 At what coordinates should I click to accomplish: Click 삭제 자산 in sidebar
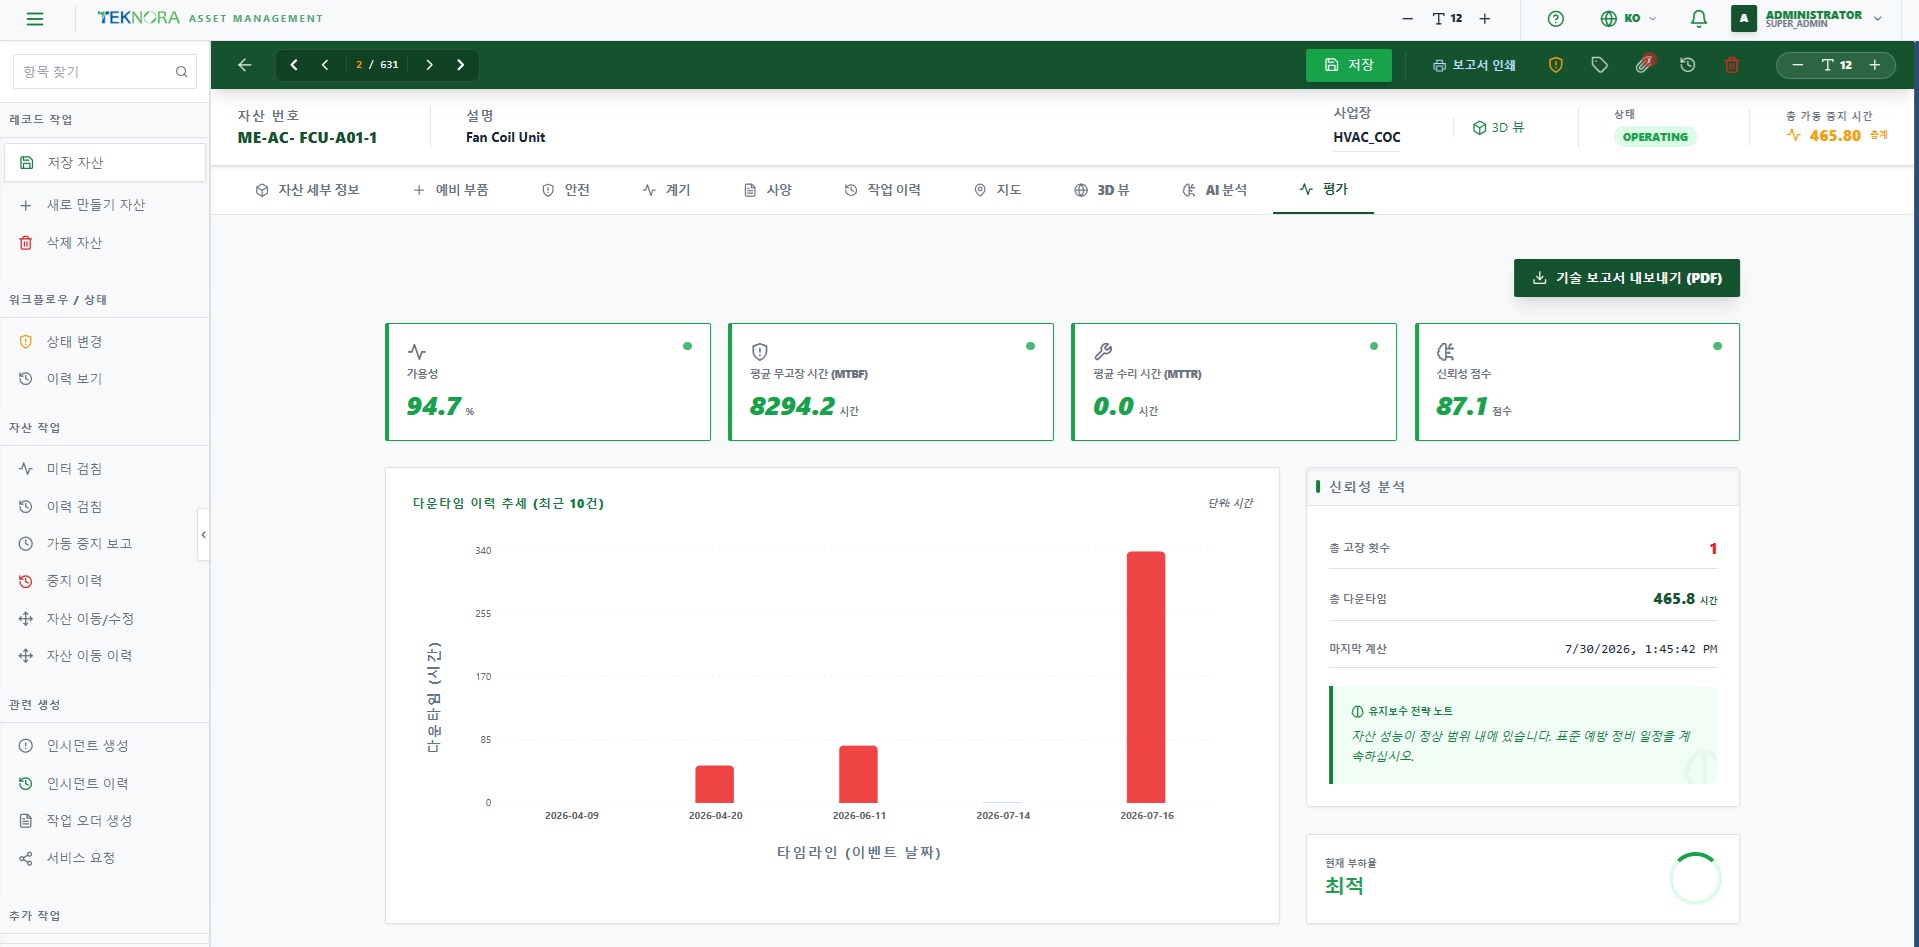(105, 243)
